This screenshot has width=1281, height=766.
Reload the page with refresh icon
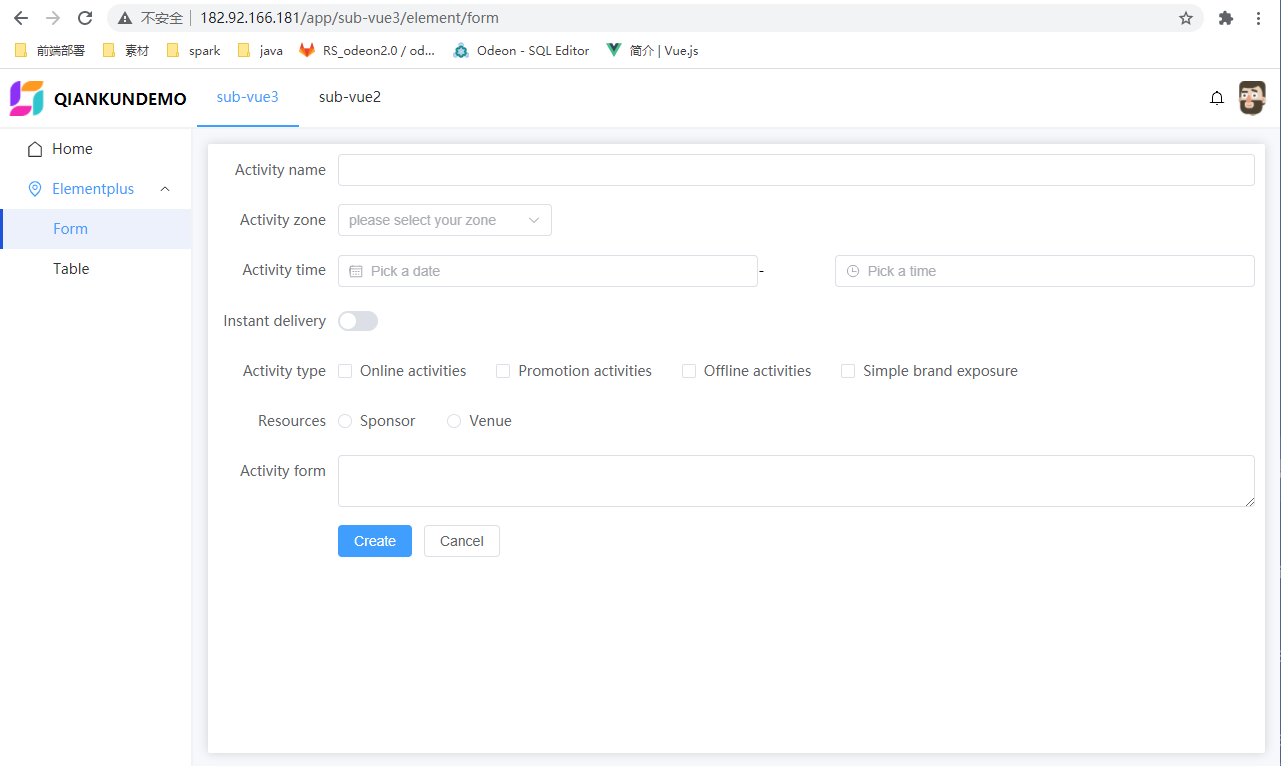click(x=85, y=18)
